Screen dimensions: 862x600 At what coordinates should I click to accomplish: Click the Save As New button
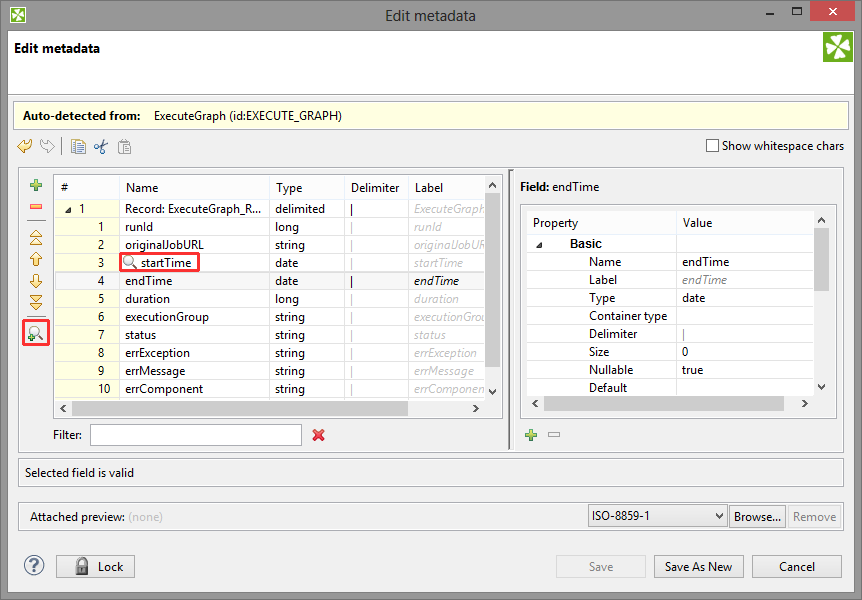[698, 567]
